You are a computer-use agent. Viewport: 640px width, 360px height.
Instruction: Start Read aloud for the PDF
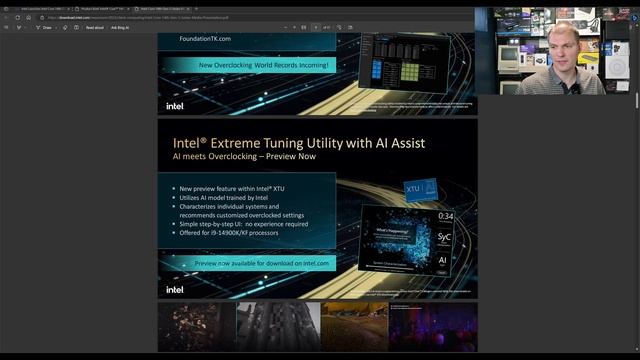pos(95,28)
